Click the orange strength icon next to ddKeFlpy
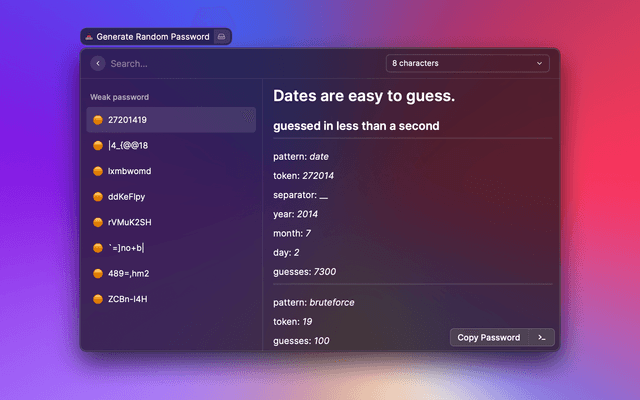Viewport: 640px width, 400px height. pos(97,197)
